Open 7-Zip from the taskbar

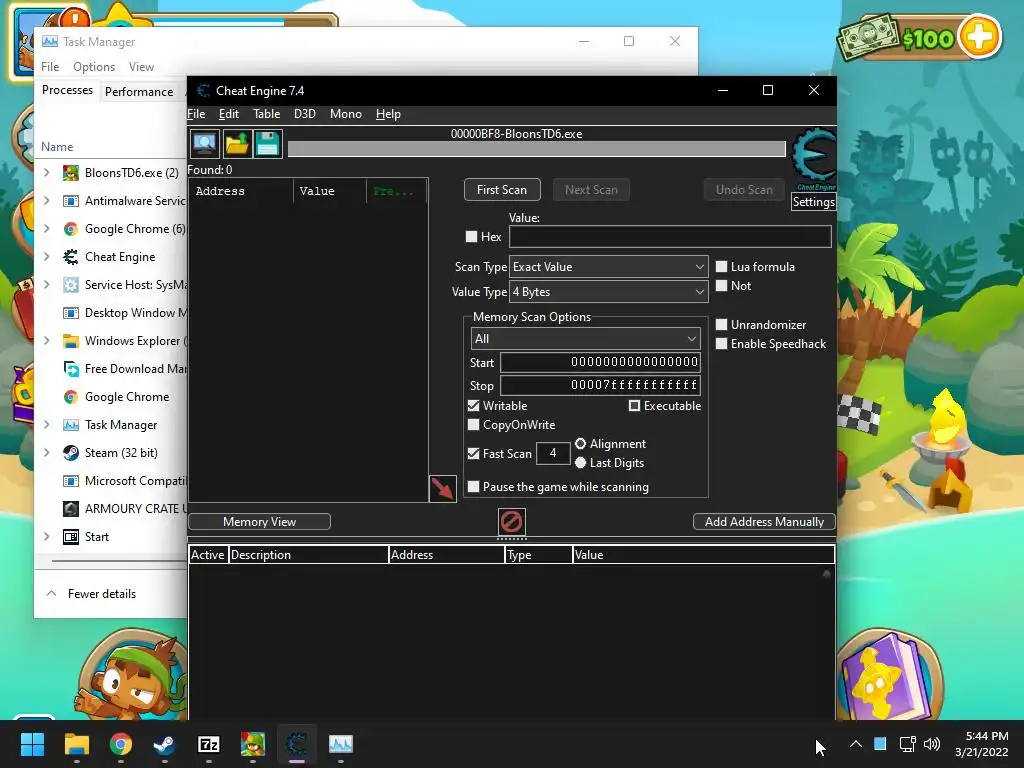tap(208, 744)
